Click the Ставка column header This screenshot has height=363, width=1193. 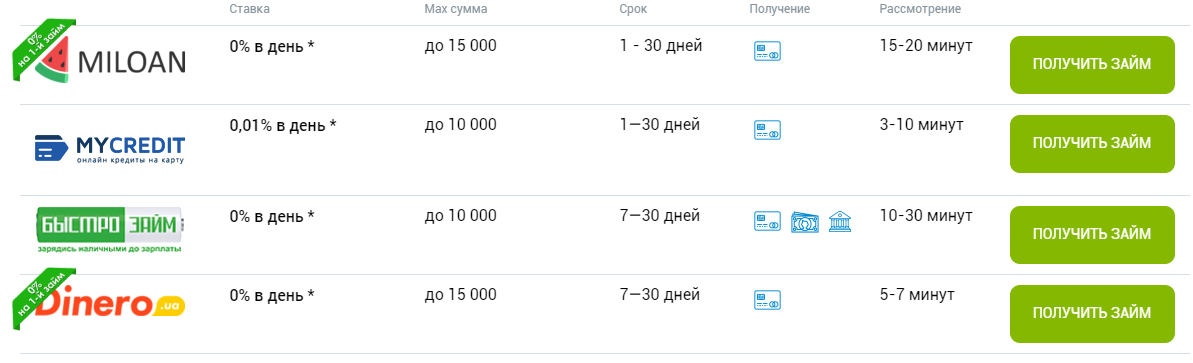click(x=250, y=9)
